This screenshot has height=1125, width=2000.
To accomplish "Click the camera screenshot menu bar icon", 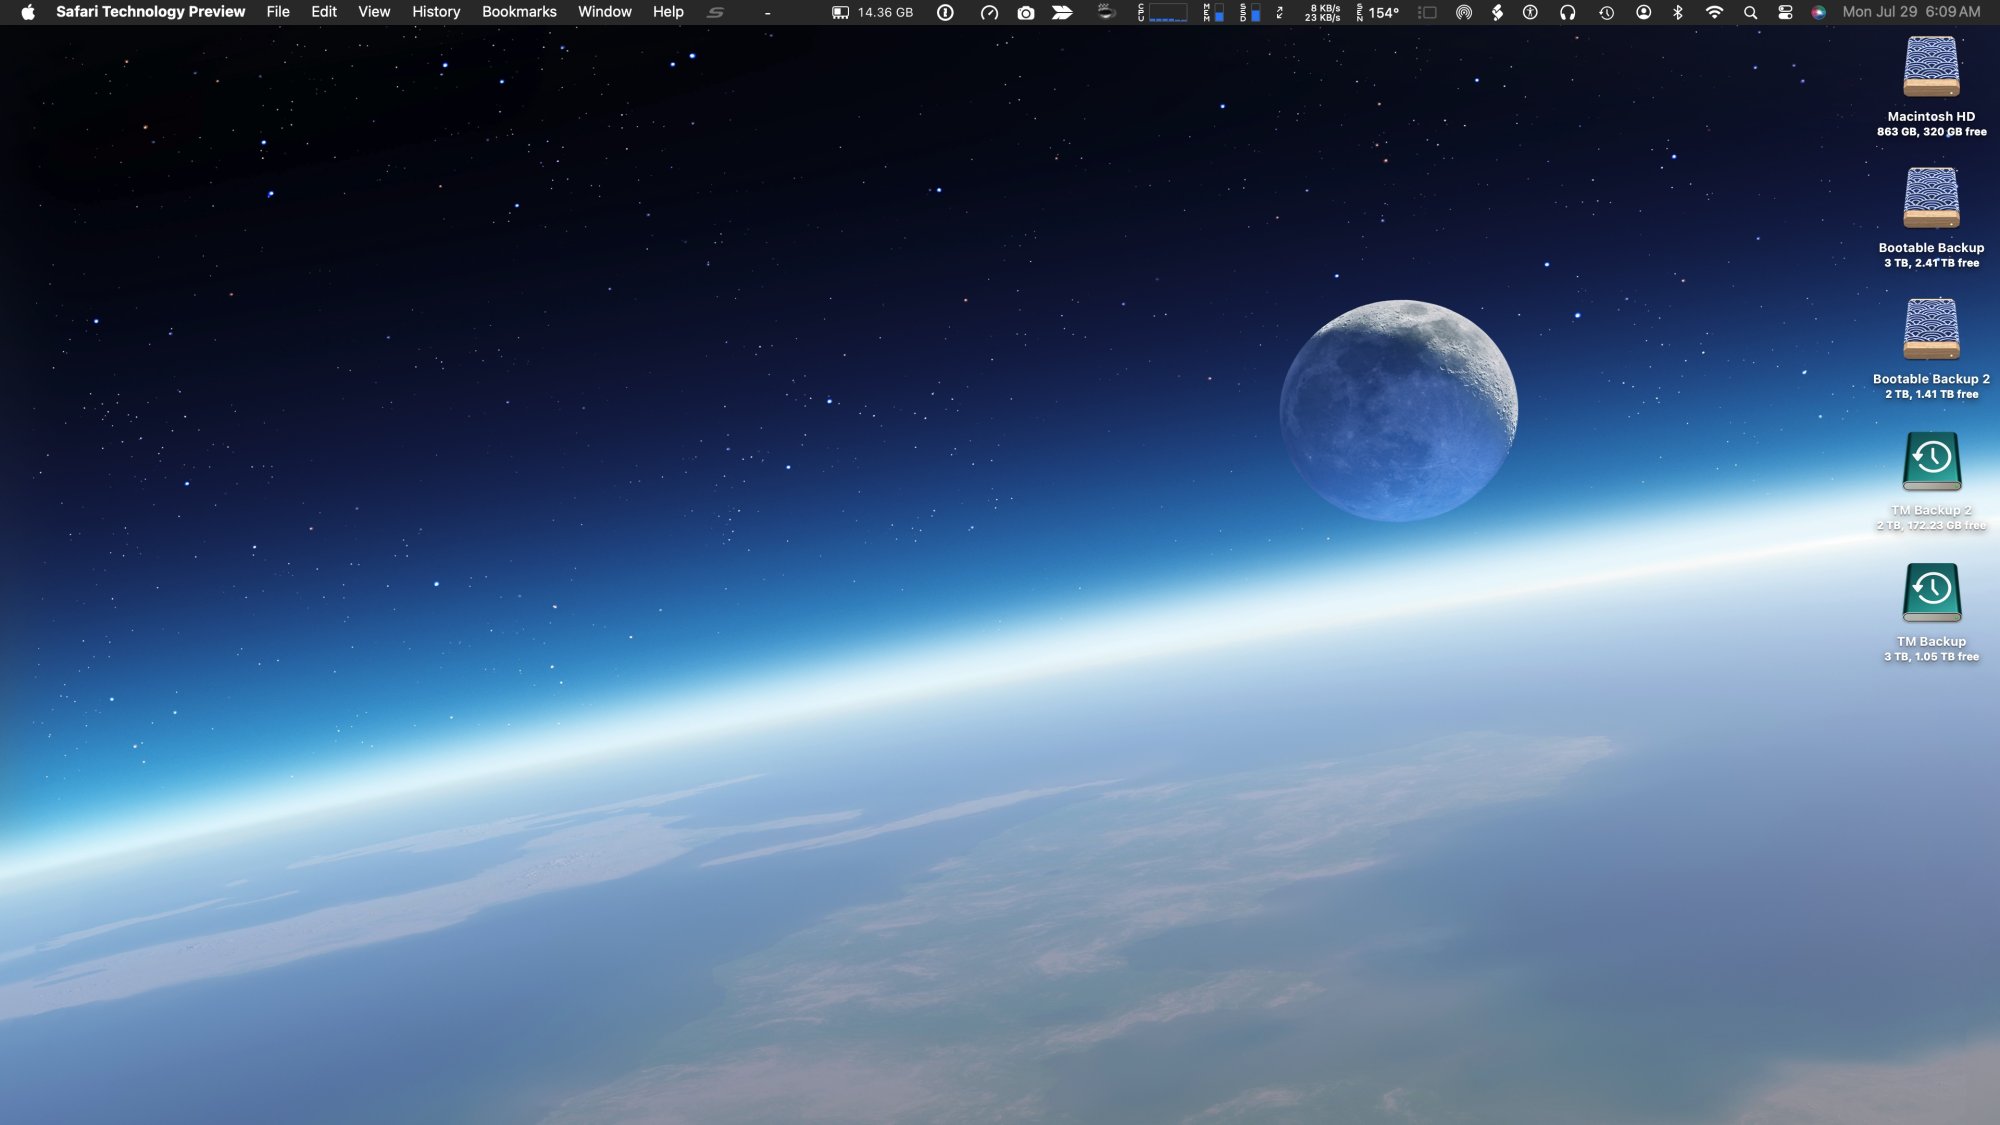I will pos(1026,13).
